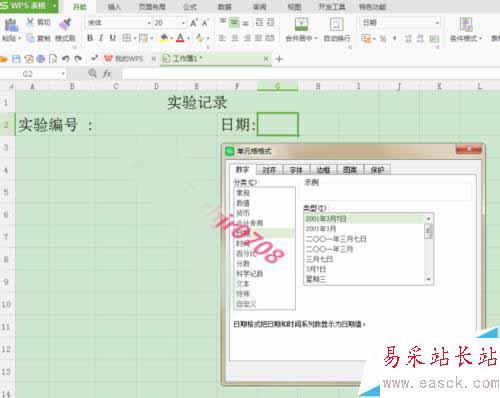Apply the red font color A
The height and width of the screenshot is (398, 500).
pyautogui.click(x=180, y=38)
